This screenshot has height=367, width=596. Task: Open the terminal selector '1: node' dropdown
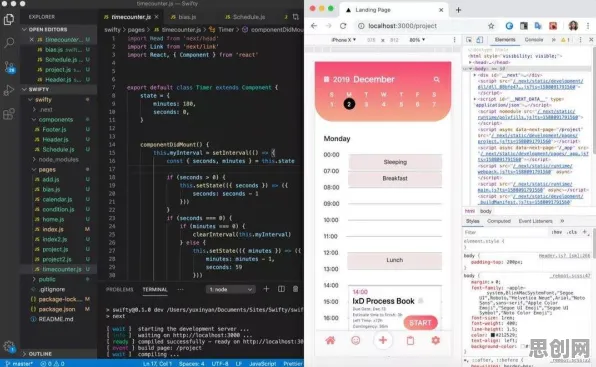pyautogui.click(x=230, y=289)
